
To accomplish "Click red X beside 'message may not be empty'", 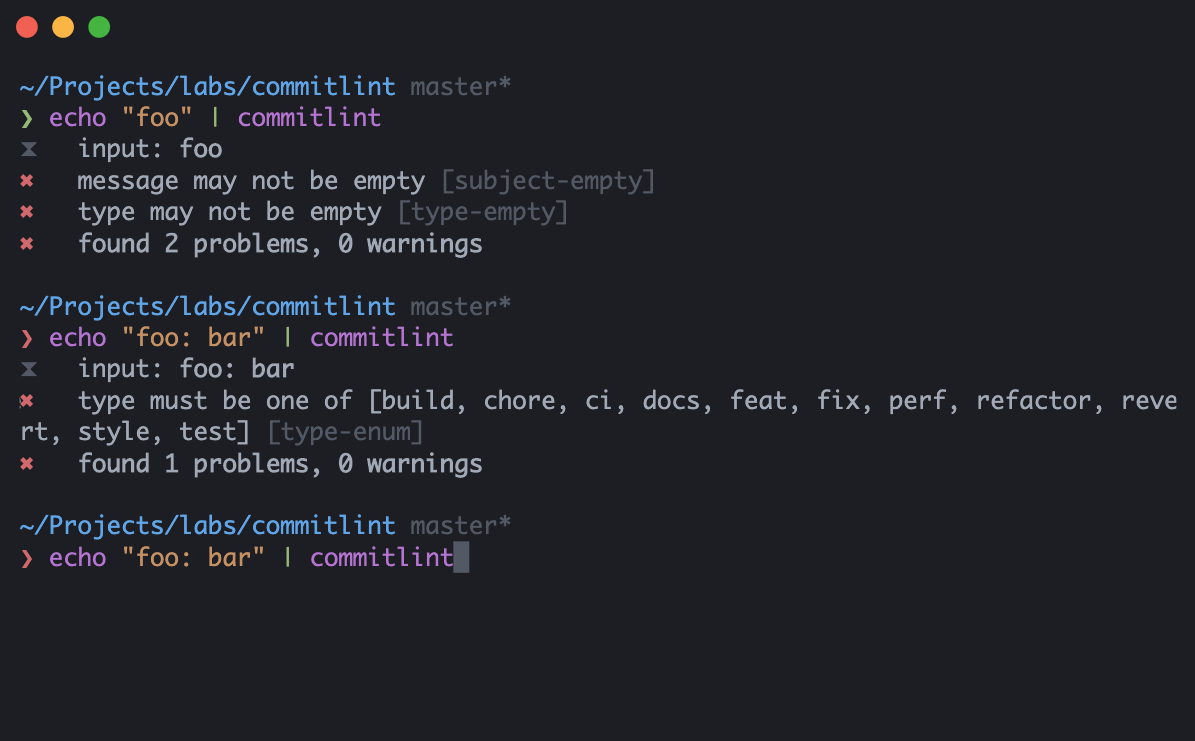I will pos(27,181).
